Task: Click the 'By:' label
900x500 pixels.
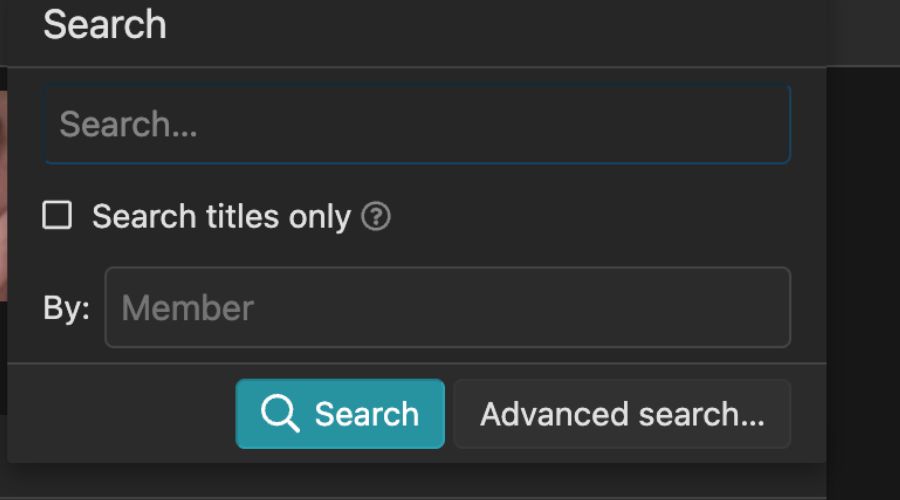Action: (x=66, y=307)
